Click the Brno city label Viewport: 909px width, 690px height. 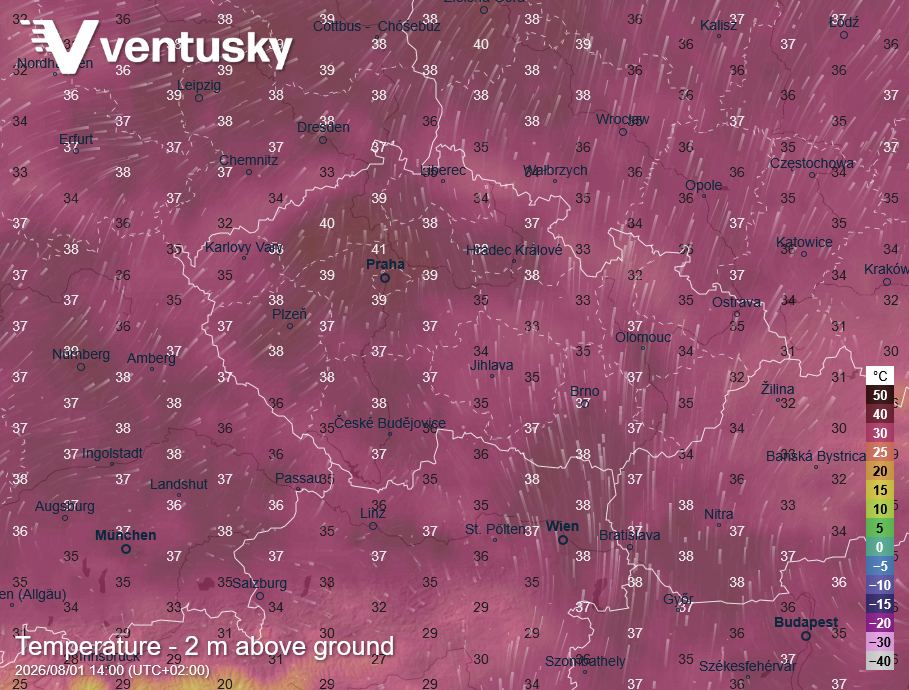(x=584, y=391)
